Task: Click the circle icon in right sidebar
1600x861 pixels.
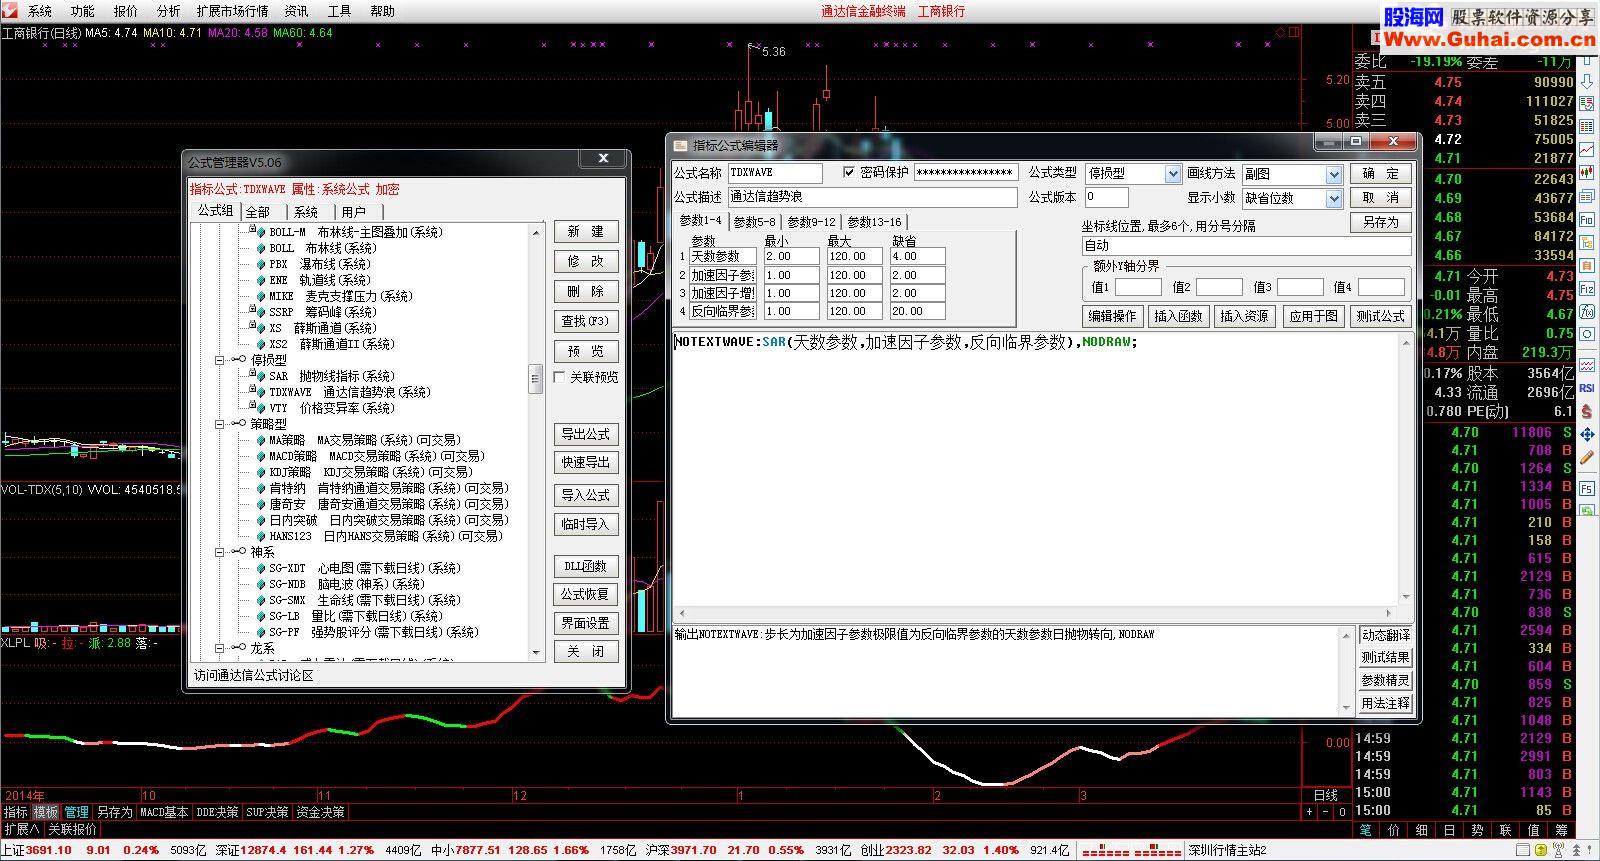Action: [1587, 334]
